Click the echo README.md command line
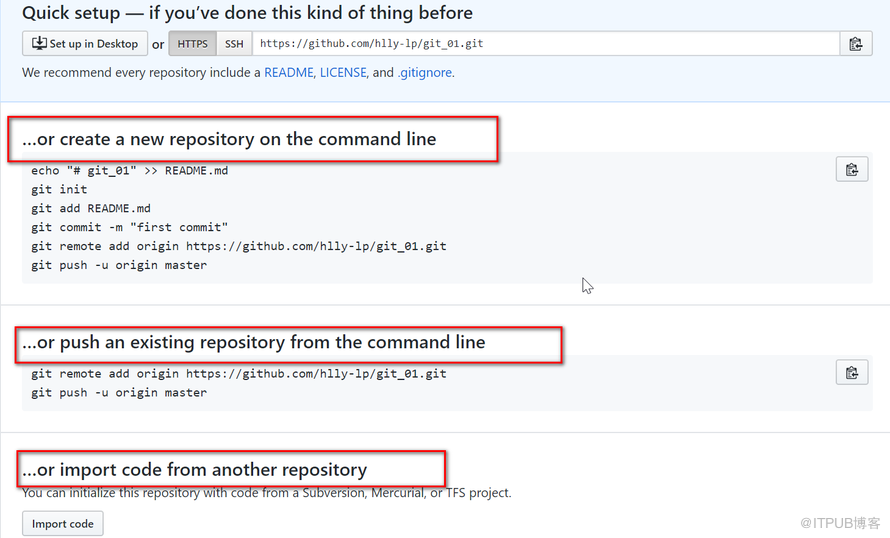This screenshot has width=890, height=538. (x=129, y=170)
